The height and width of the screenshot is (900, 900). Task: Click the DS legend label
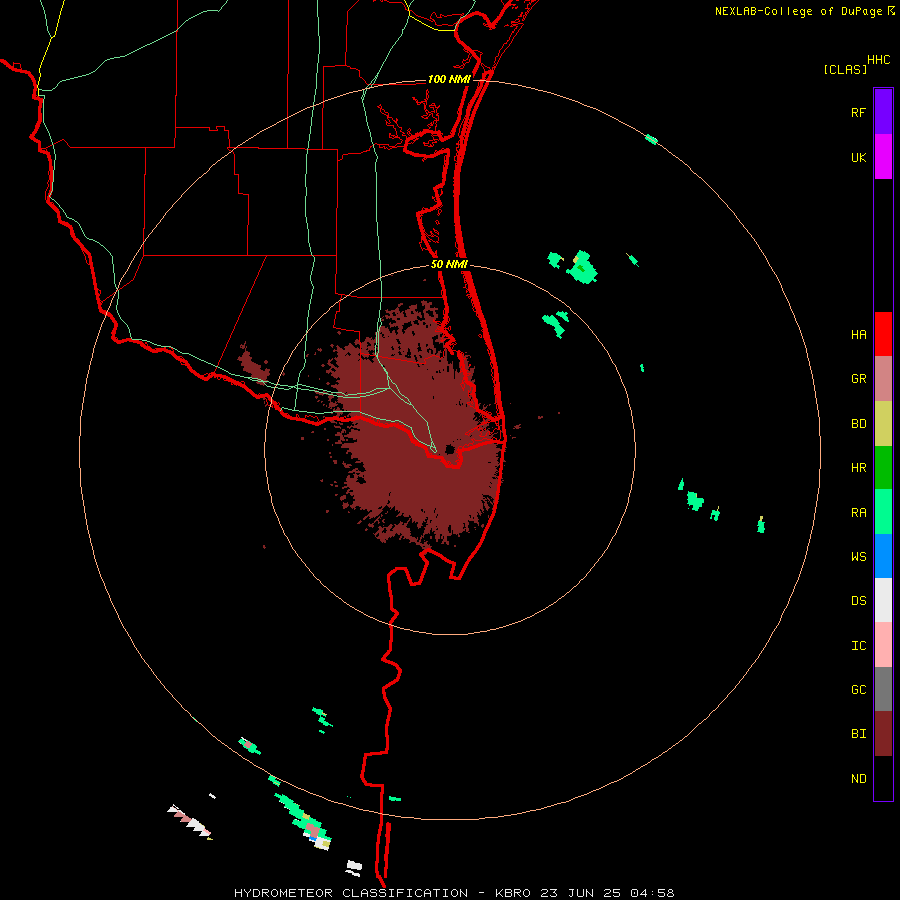(x=858, y=600)
